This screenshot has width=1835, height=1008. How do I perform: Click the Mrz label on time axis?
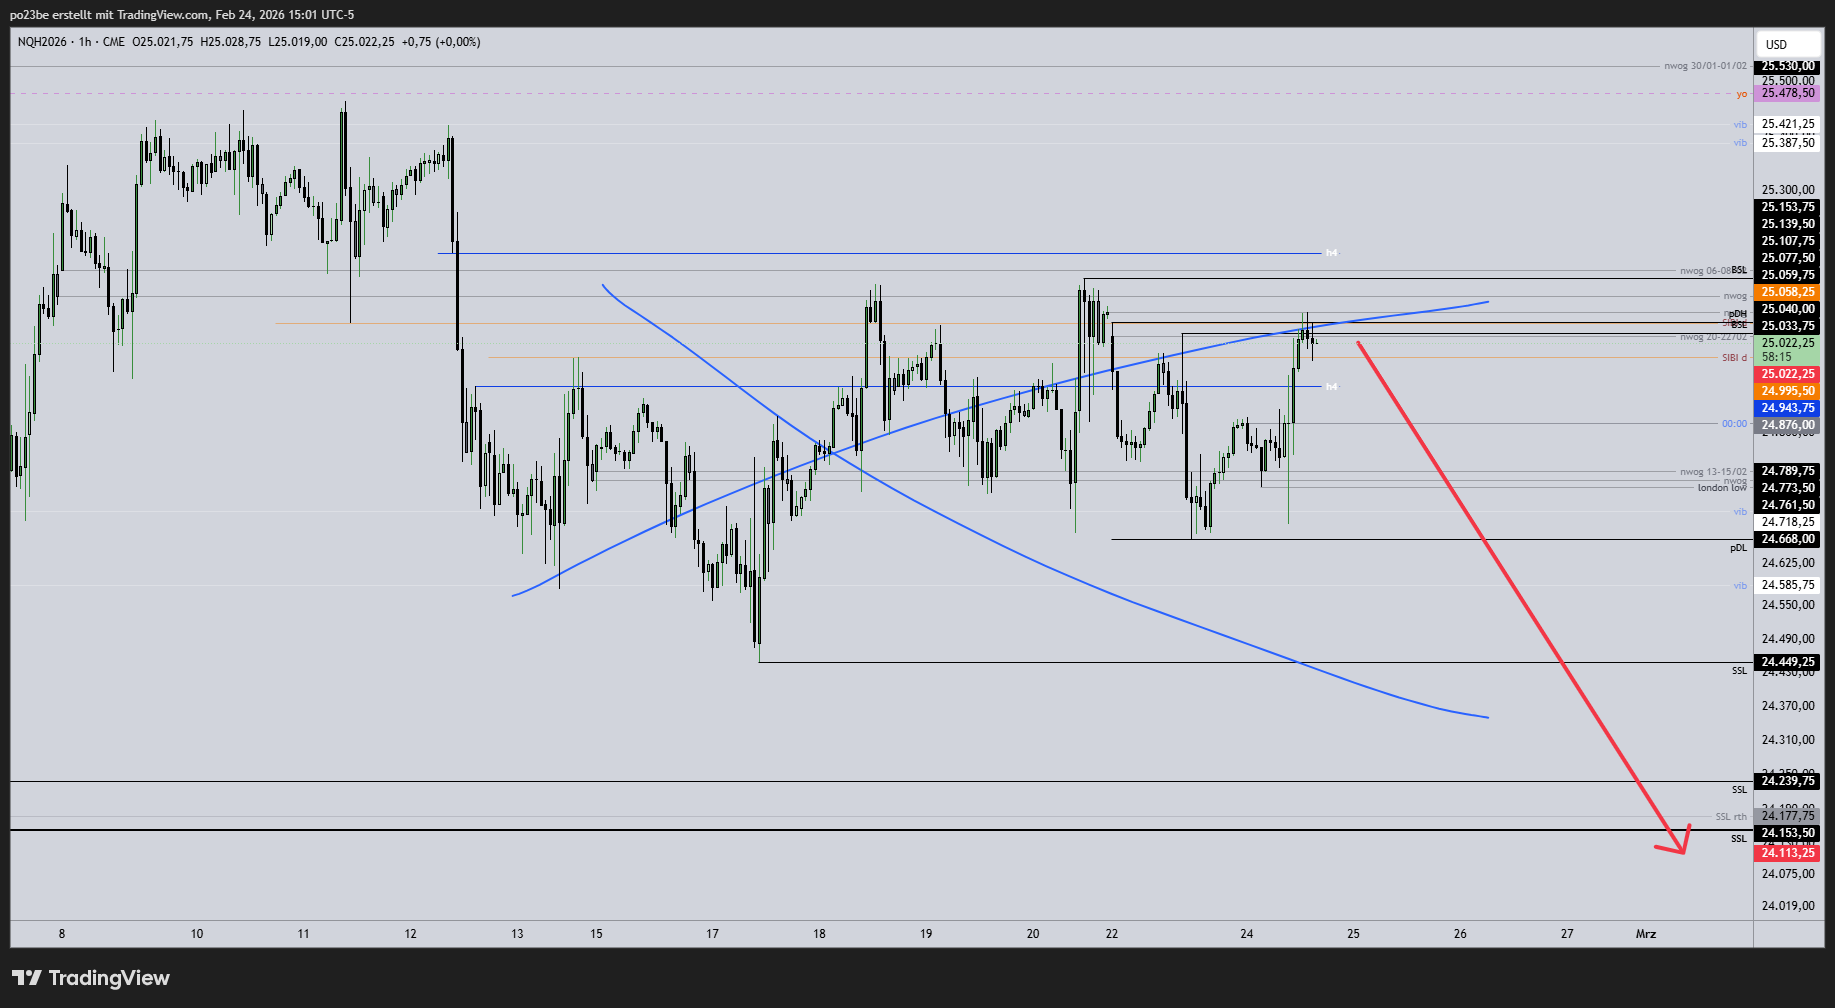(x=1646, y=934)
